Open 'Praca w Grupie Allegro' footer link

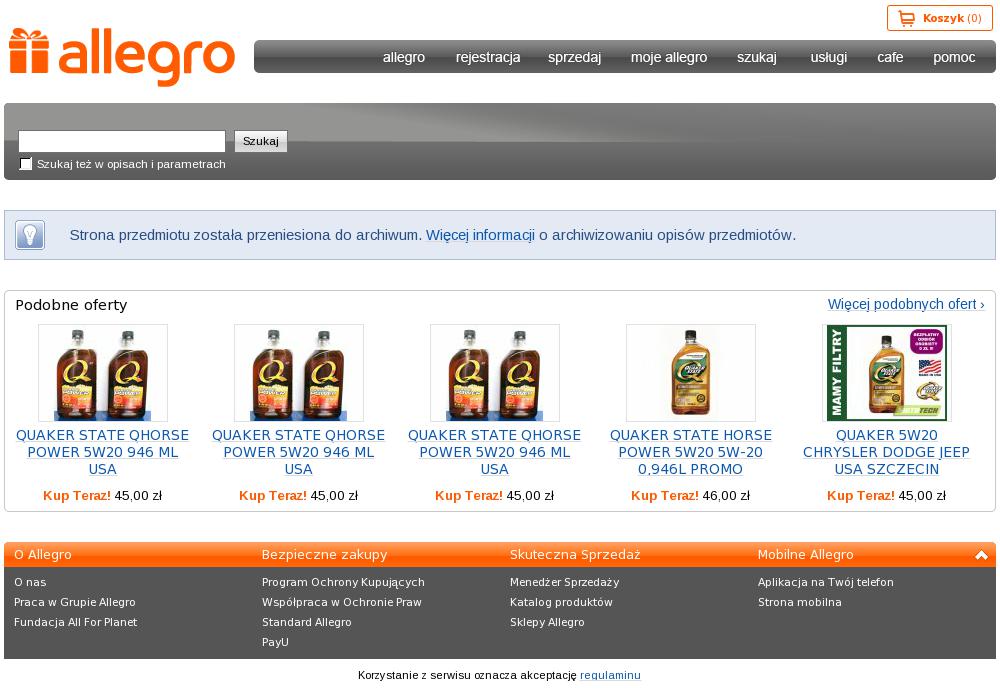75,602
